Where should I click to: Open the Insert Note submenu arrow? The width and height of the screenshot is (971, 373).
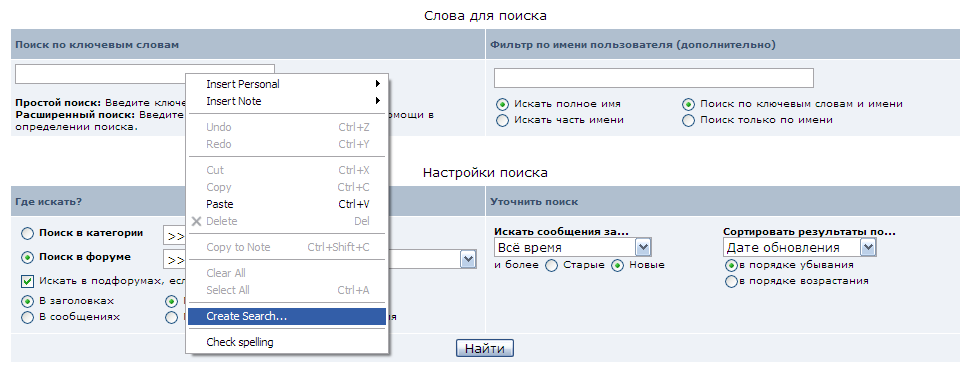[377, 101]
